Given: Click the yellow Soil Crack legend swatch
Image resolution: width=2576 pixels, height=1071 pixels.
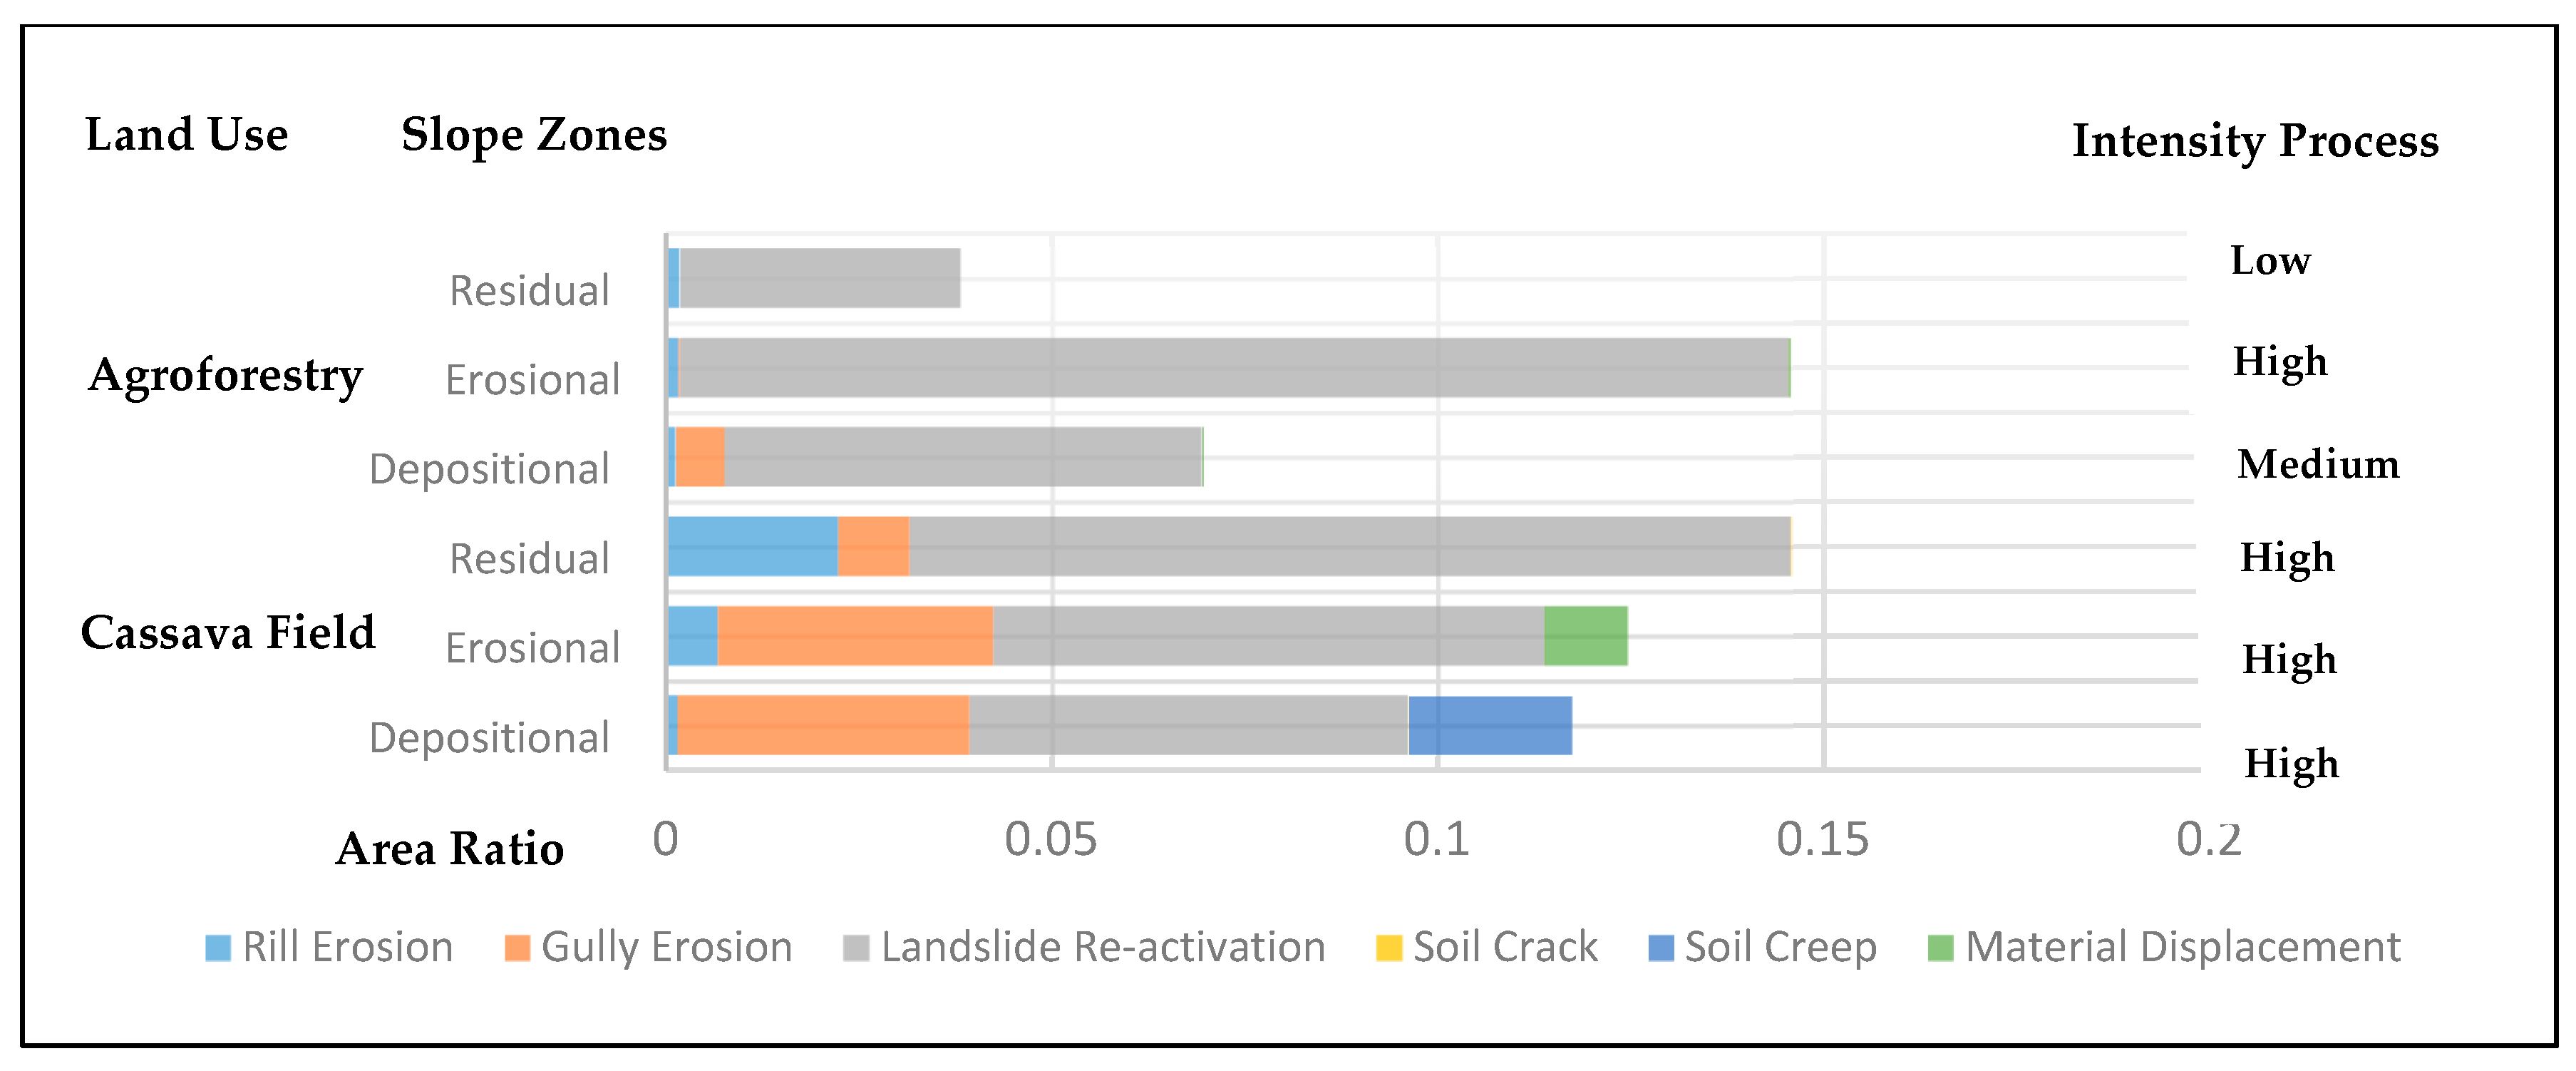Looking at the screenshot, I should (1389, 948).
